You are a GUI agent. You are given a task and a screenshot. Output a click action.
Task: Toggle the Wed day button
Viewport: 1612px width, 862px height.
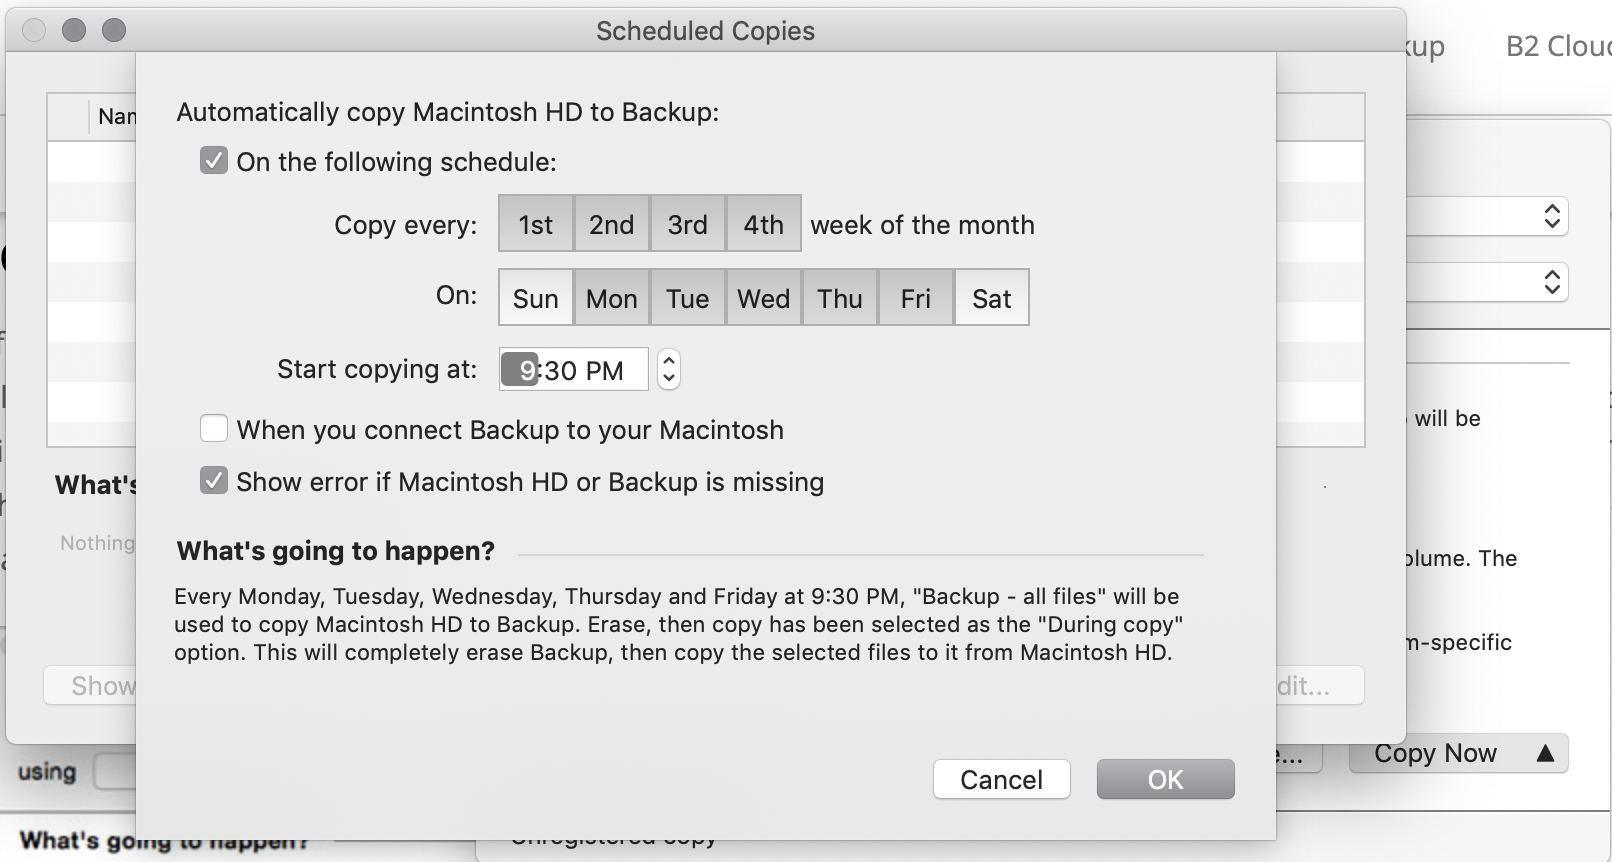point(764,298)
